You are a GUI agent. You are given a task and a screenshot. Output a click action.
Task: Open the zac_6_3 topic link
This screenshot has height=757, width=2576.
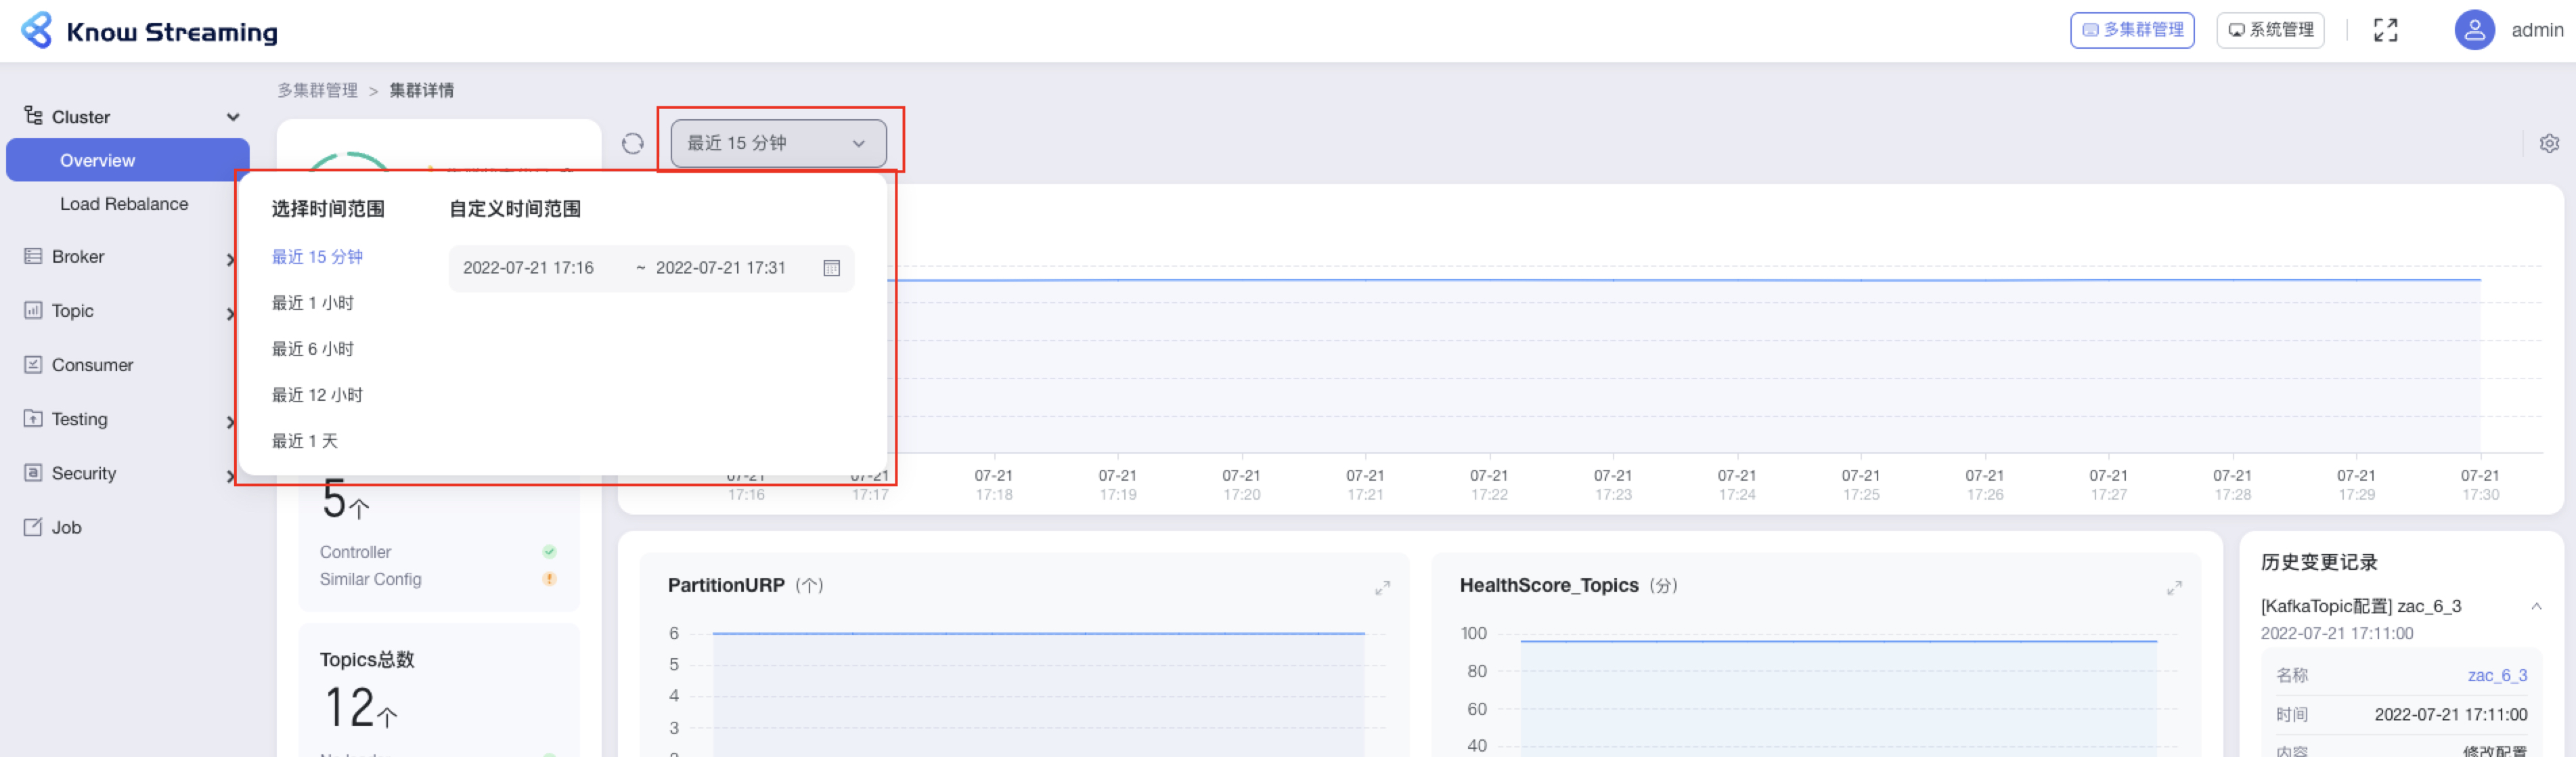coord(2496,675)
